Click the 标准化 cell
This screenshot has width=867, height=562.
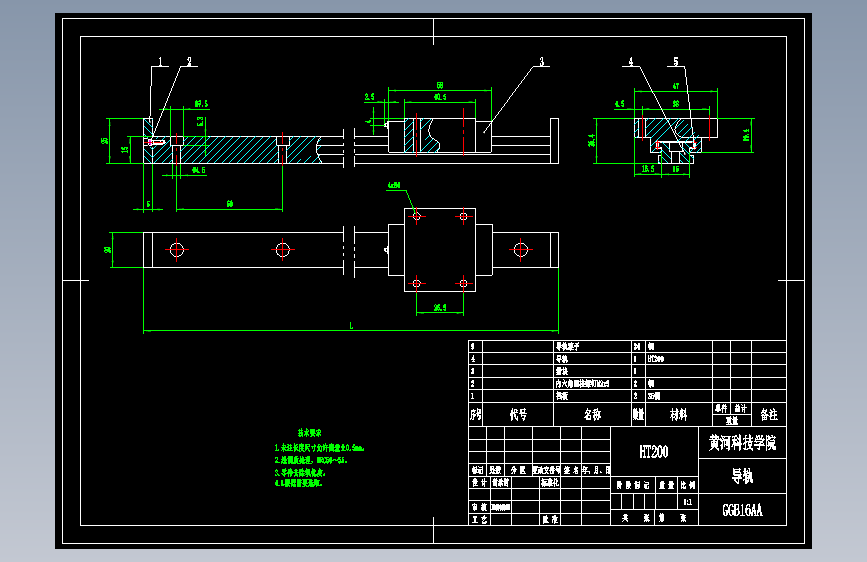[550, 482]
